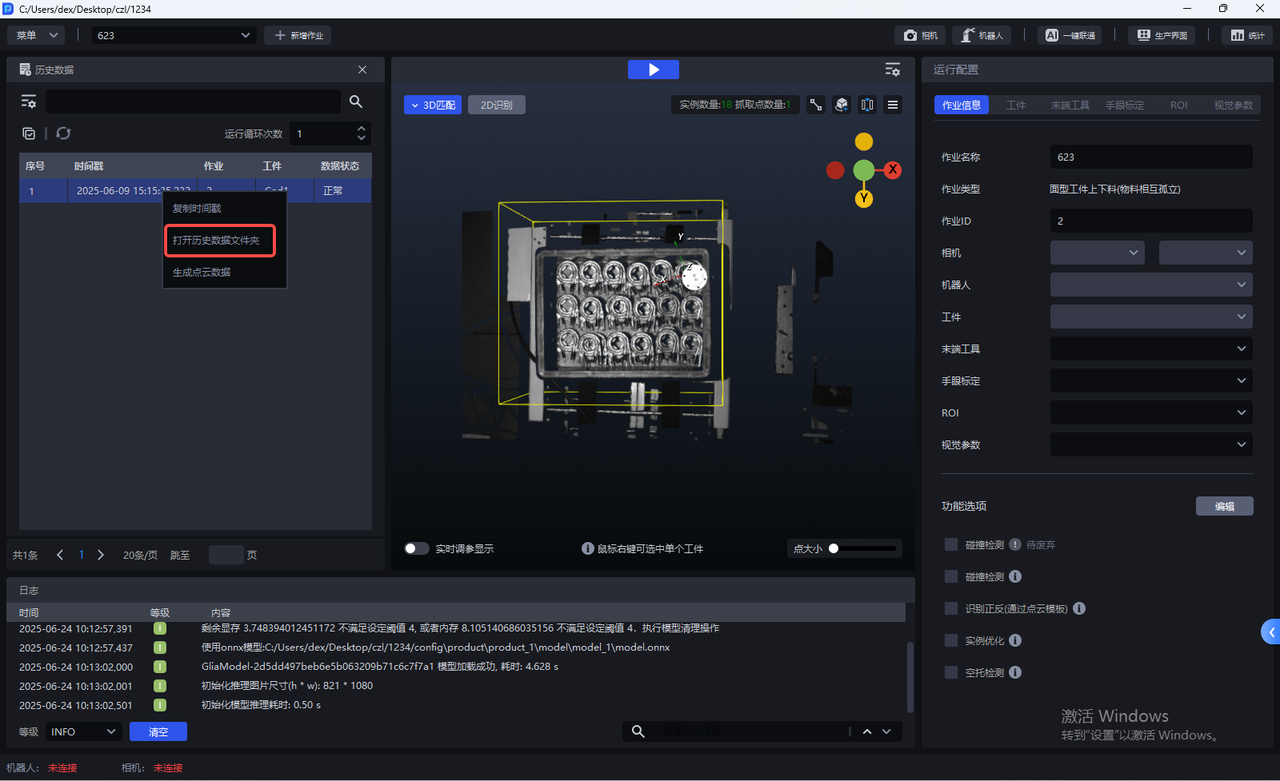Check the 空托检测 checkbox
The height and width of the screenshot is (781, 1280).
(951, 672)
